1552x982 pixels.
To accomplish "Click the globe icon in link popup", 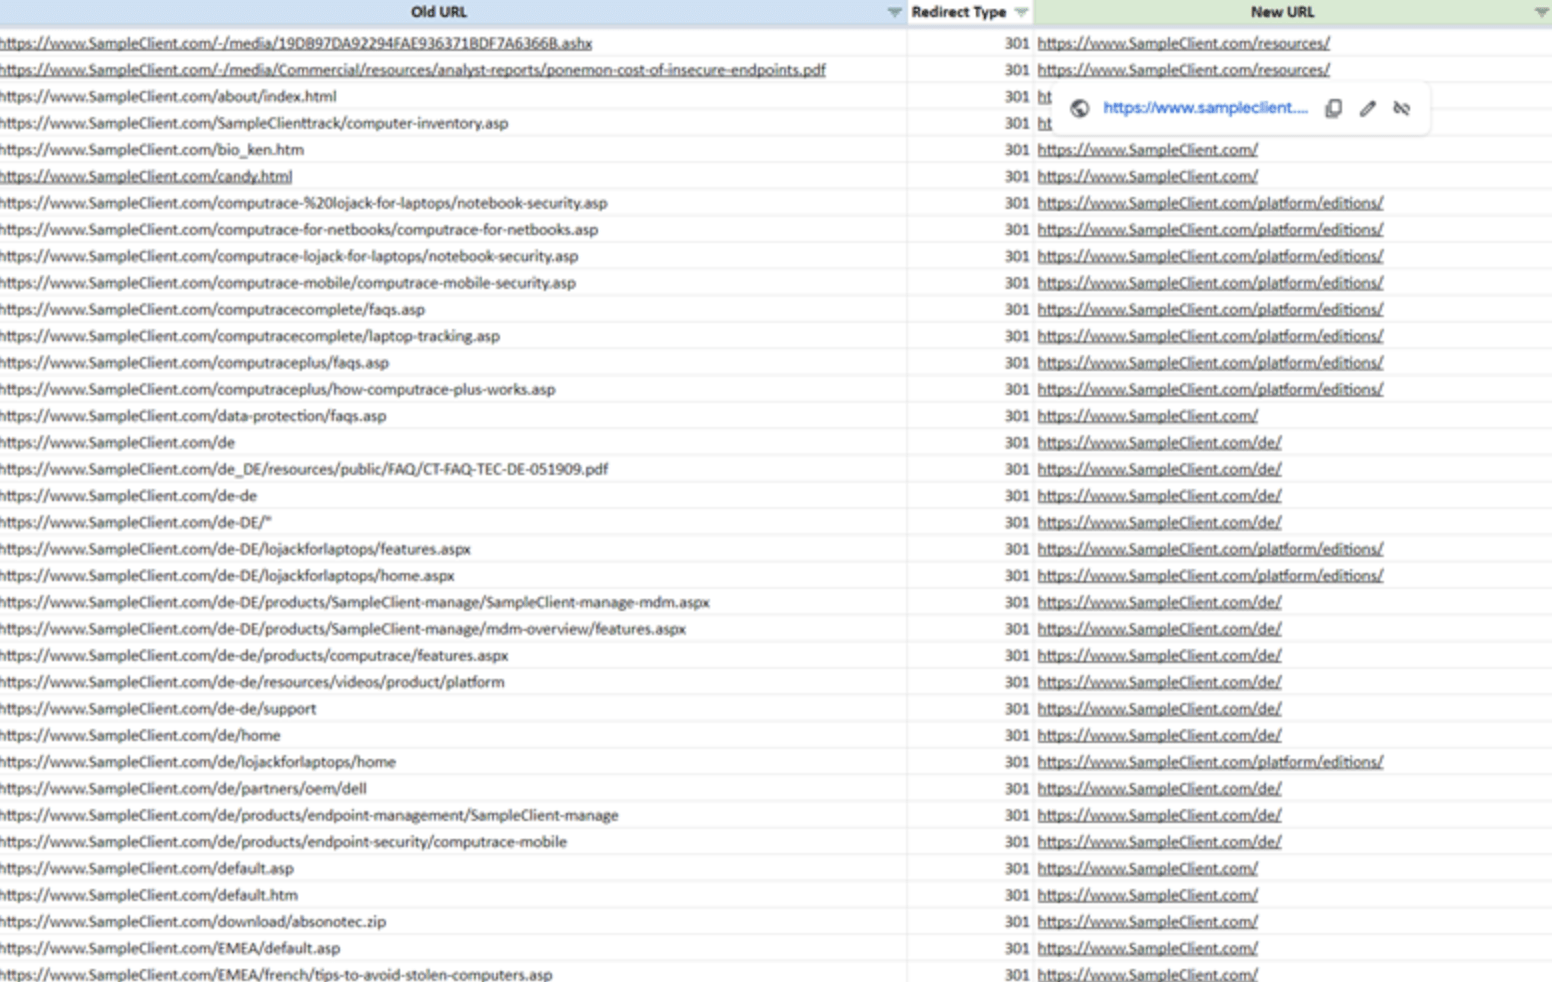I will [1079, 108].
